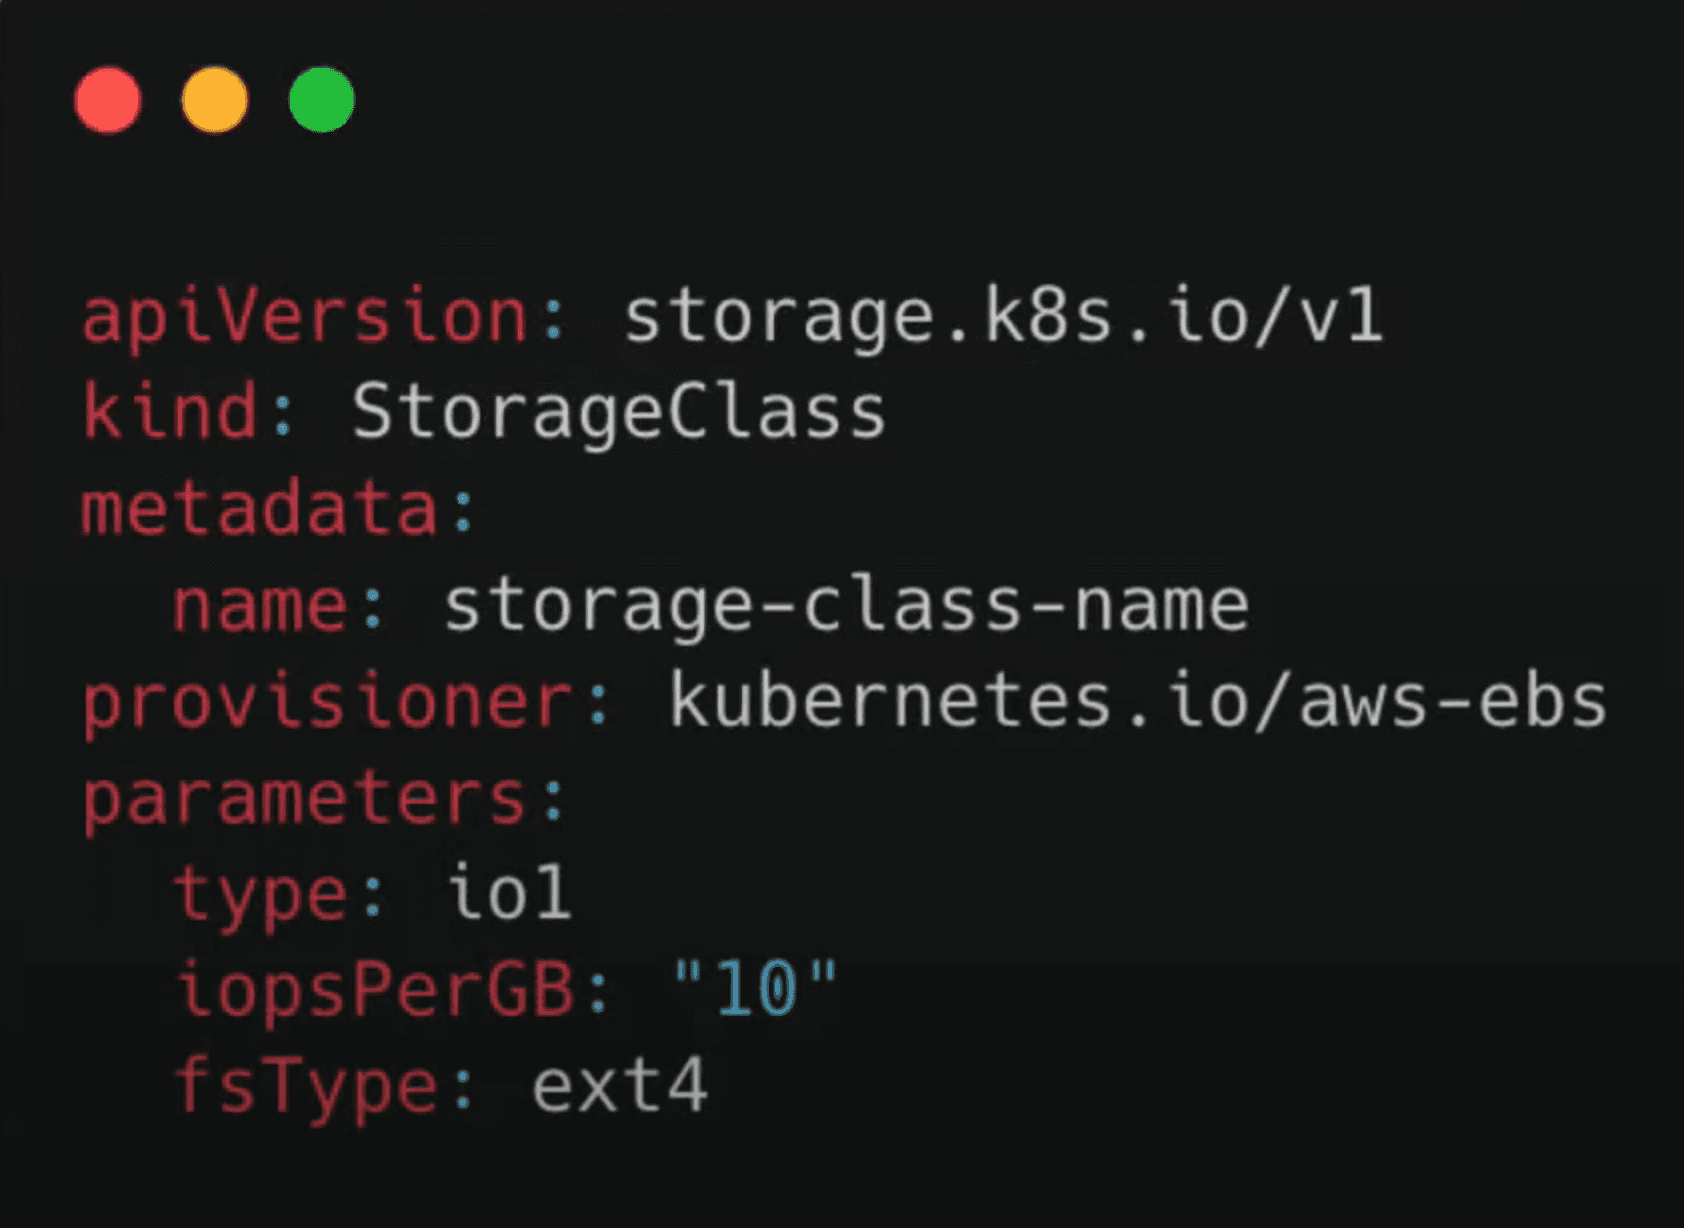Click the type key under parameters

(260, 894)
